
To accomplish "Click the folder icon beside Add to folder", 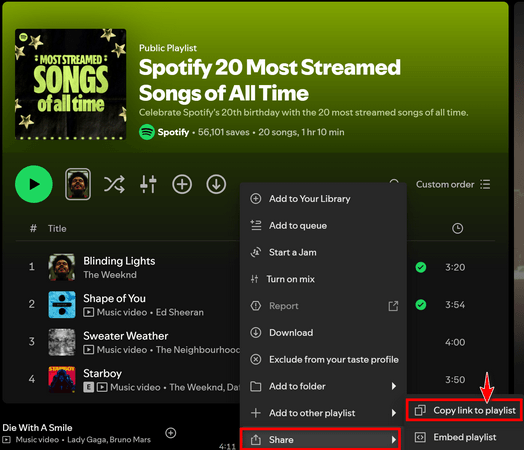I will [x=256, y=386].
